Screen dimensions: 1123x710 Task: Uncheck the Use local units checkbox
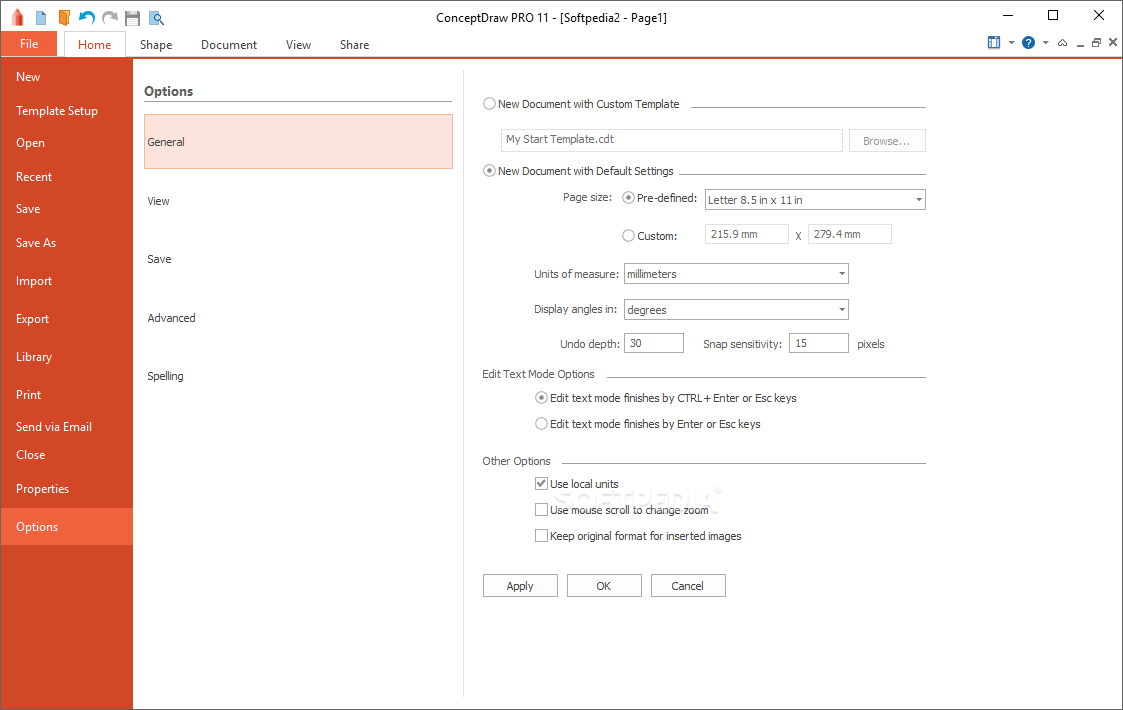coord(541,484)
